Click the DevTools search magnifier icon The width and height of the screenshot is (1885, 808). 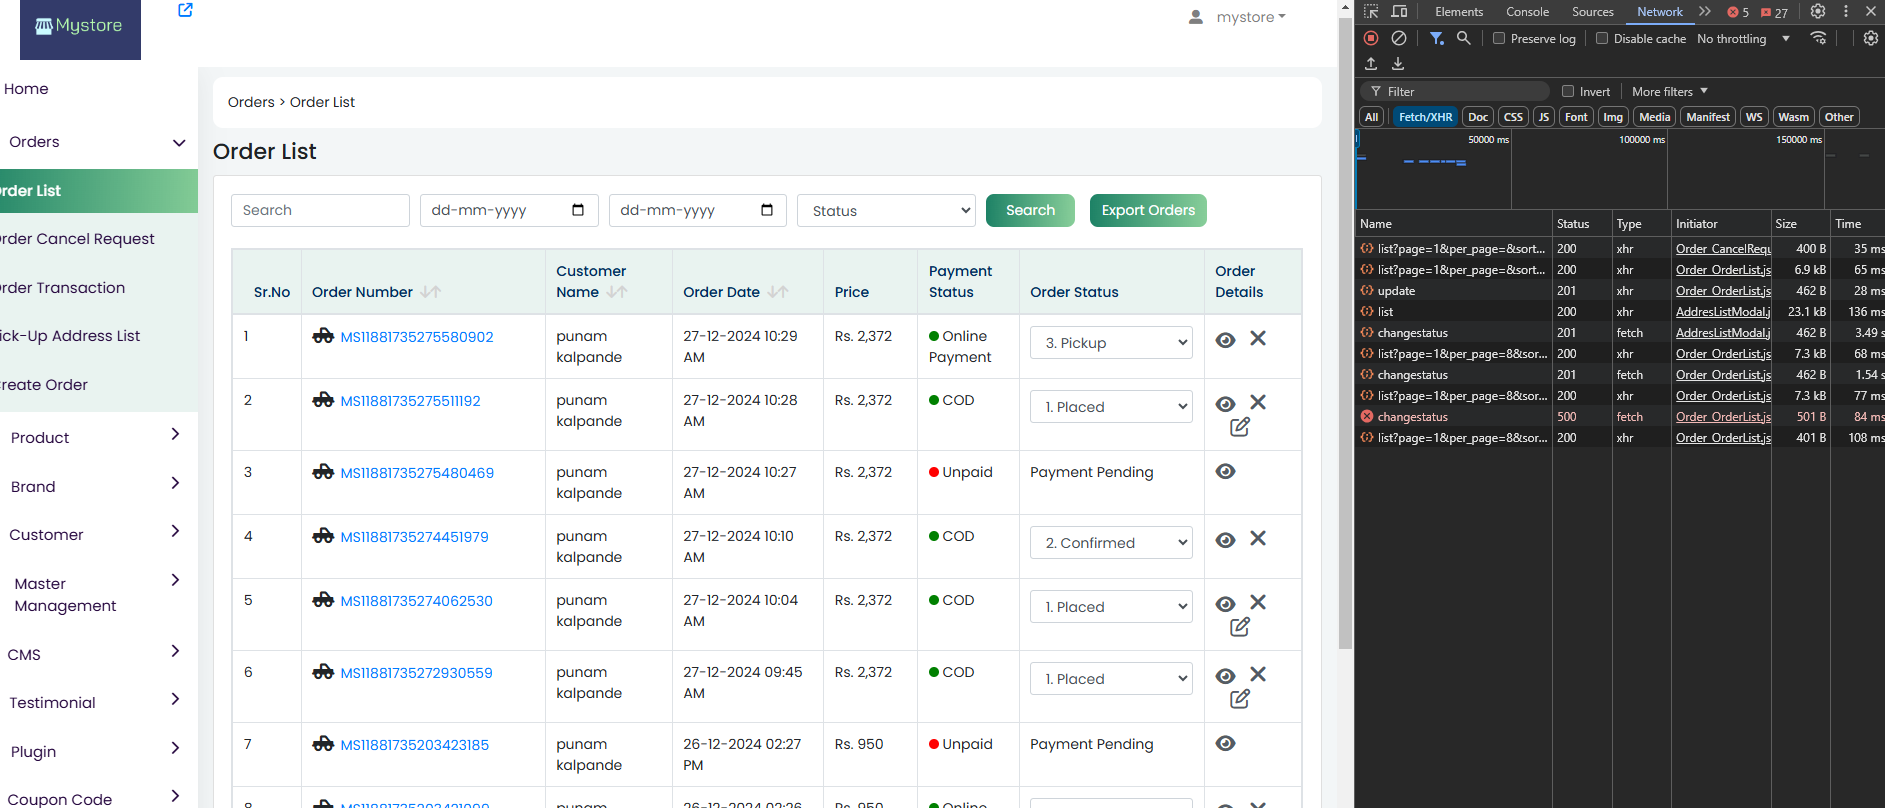1464,38
